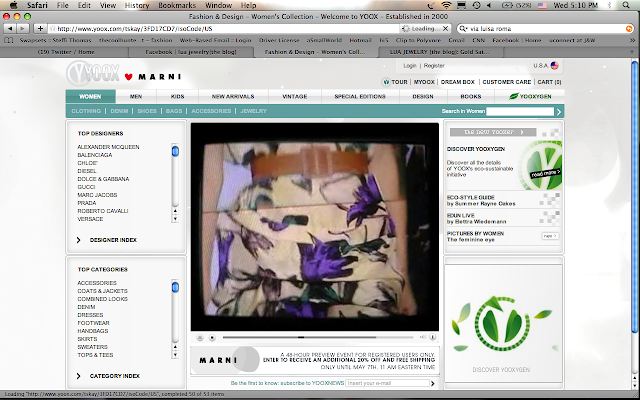Click the battery status icon
Screen dimensions: 640x400
pos(507,5)
